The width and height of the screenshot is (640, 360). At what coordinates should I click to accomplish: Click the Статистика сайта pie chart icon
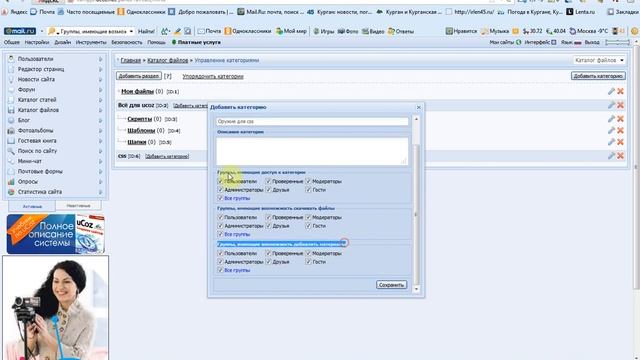coord(11,191)
